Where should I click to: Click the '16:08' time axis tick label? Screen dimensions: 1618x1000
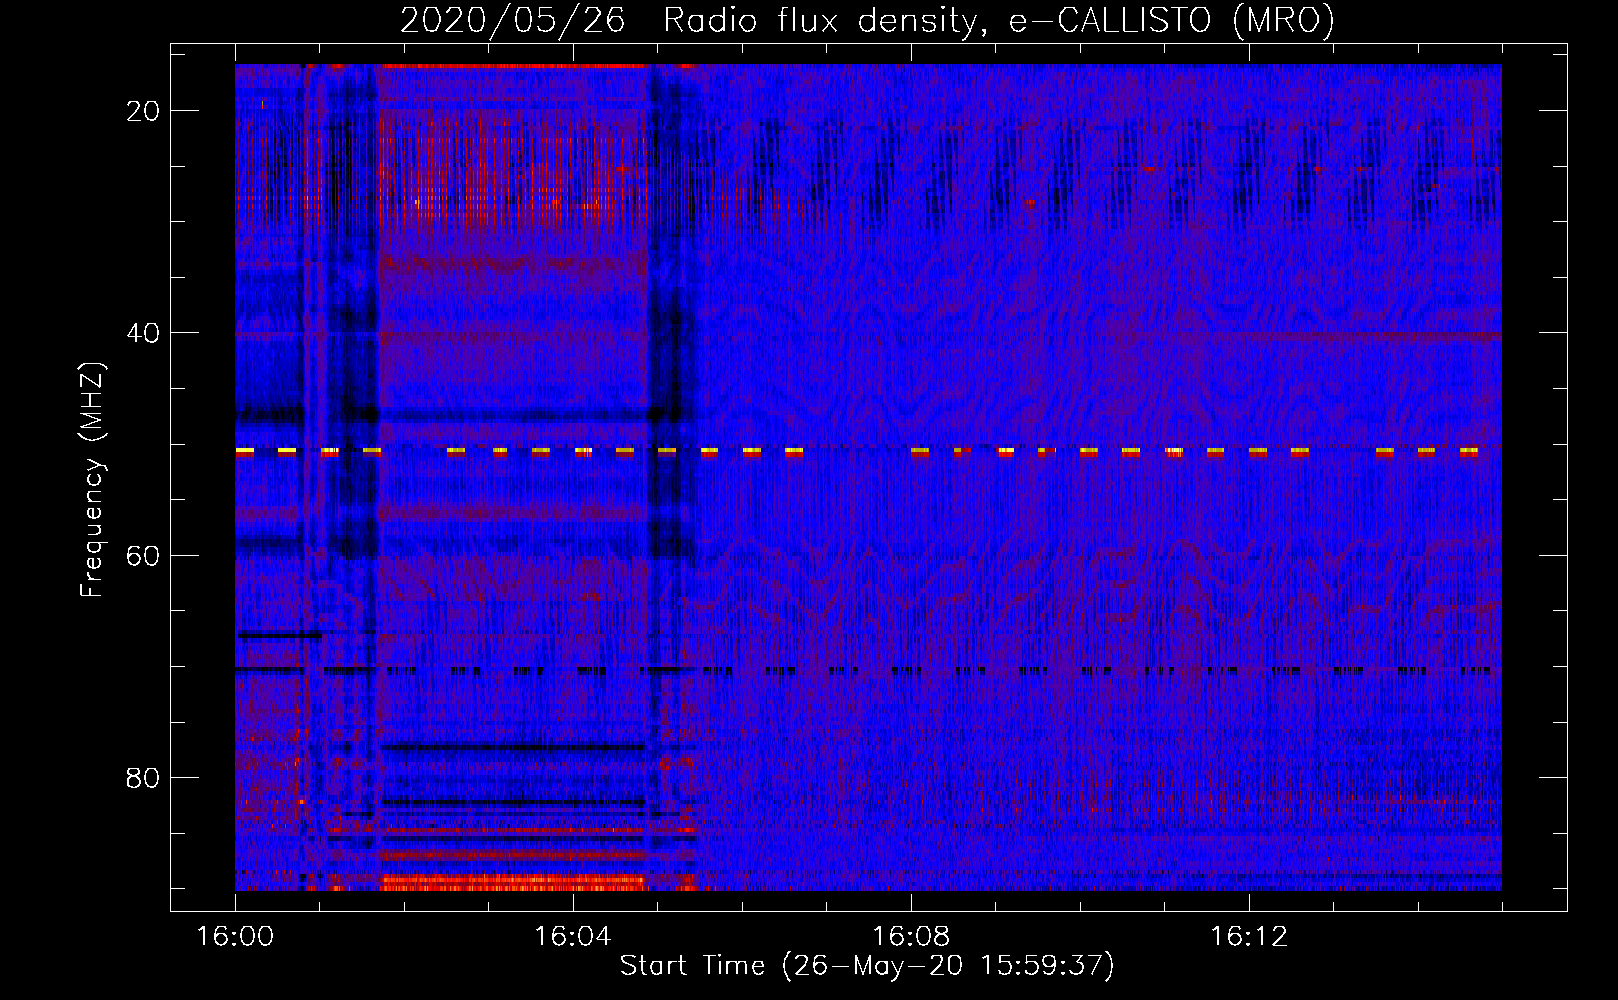pyautogui.click(x=911, y=937)
